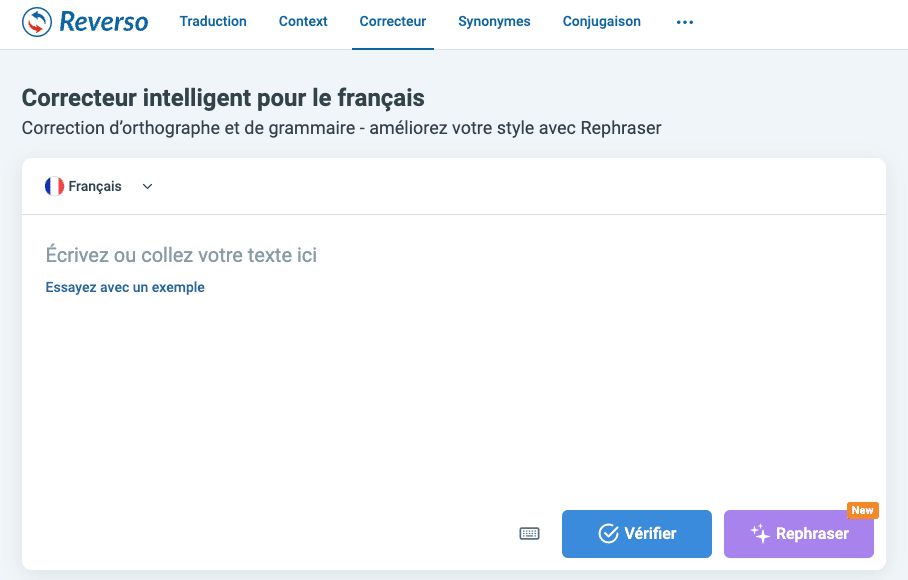Show the virtual keyboard icon
Viewport: 908px width, 580px height.
pos(529,534)
